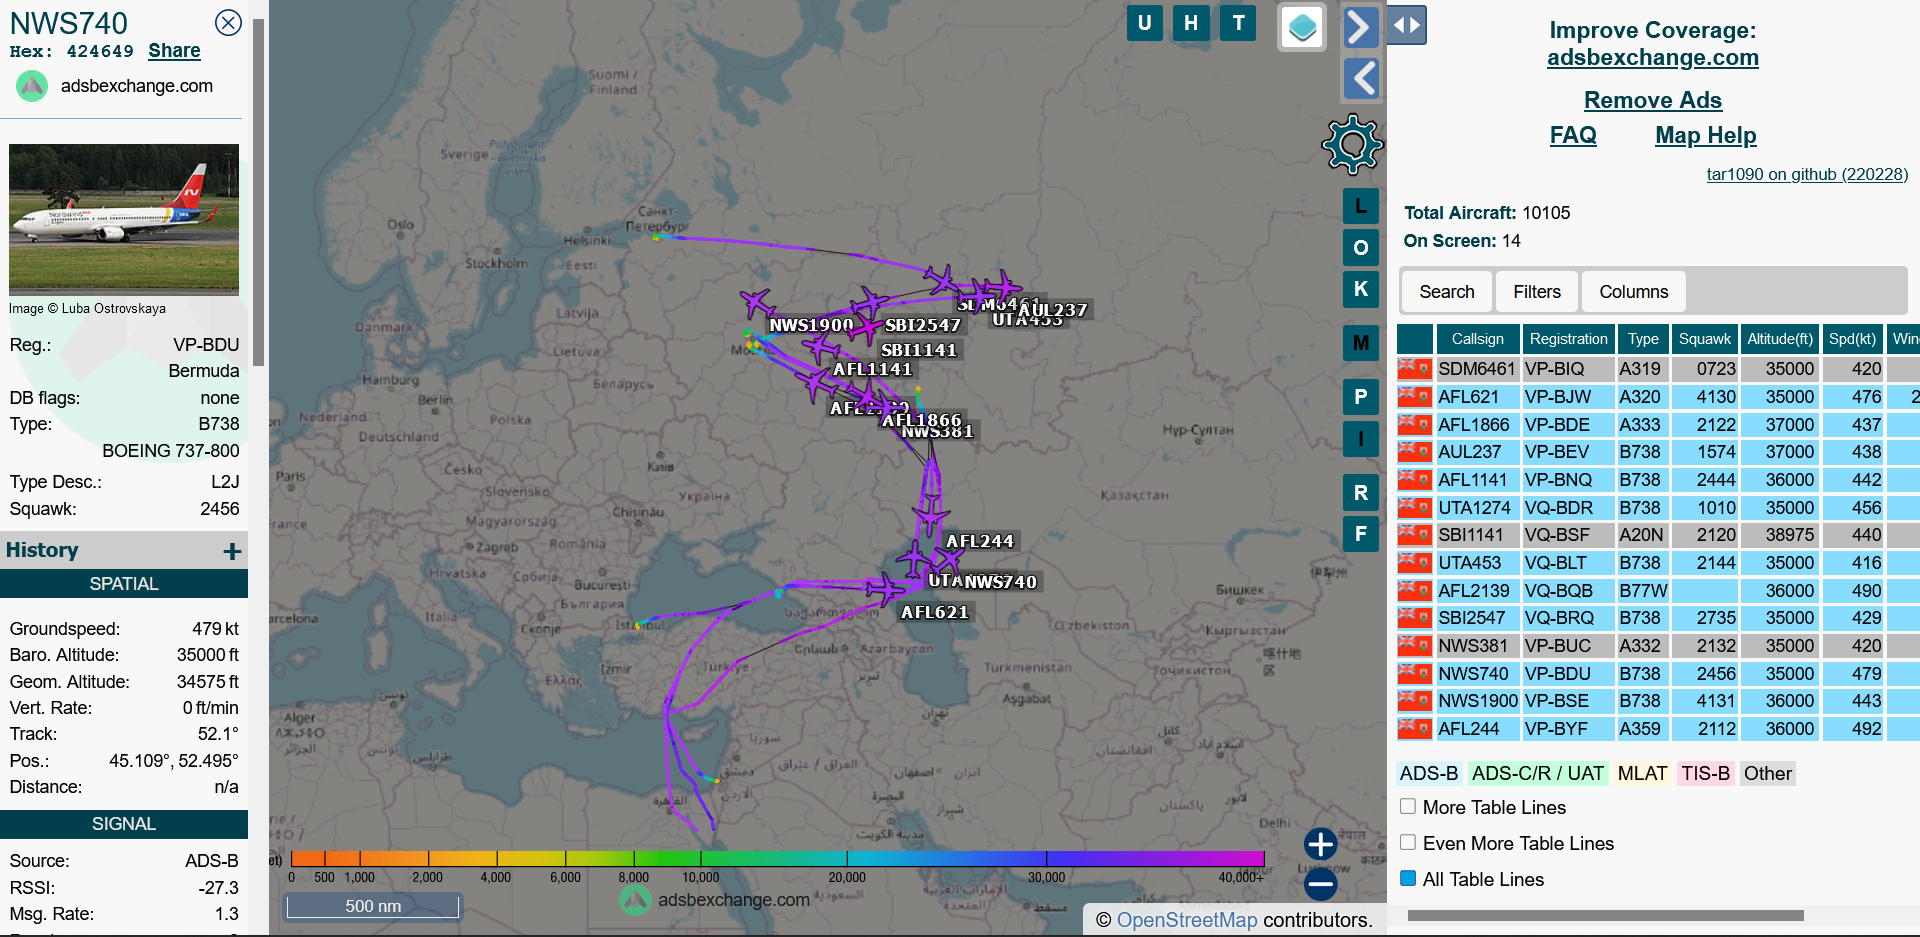Toggle the O map option button

click(x=1360, y=248)
